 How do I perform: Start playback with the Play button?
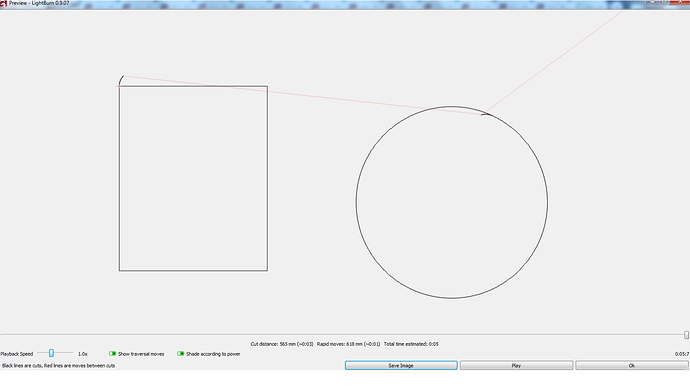click(x=516, y=366)
